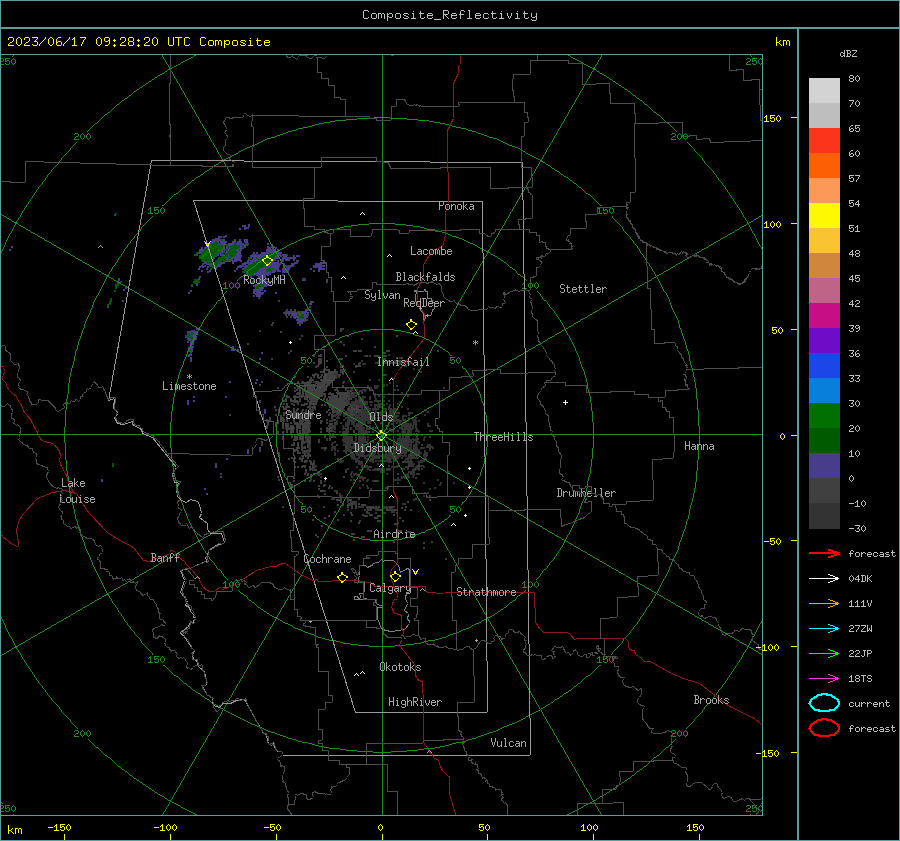The width and height of the screenshot is (900, 841).
Task: Click the Calgary city label
Action: pyautogui.click(x=390, y=588)
